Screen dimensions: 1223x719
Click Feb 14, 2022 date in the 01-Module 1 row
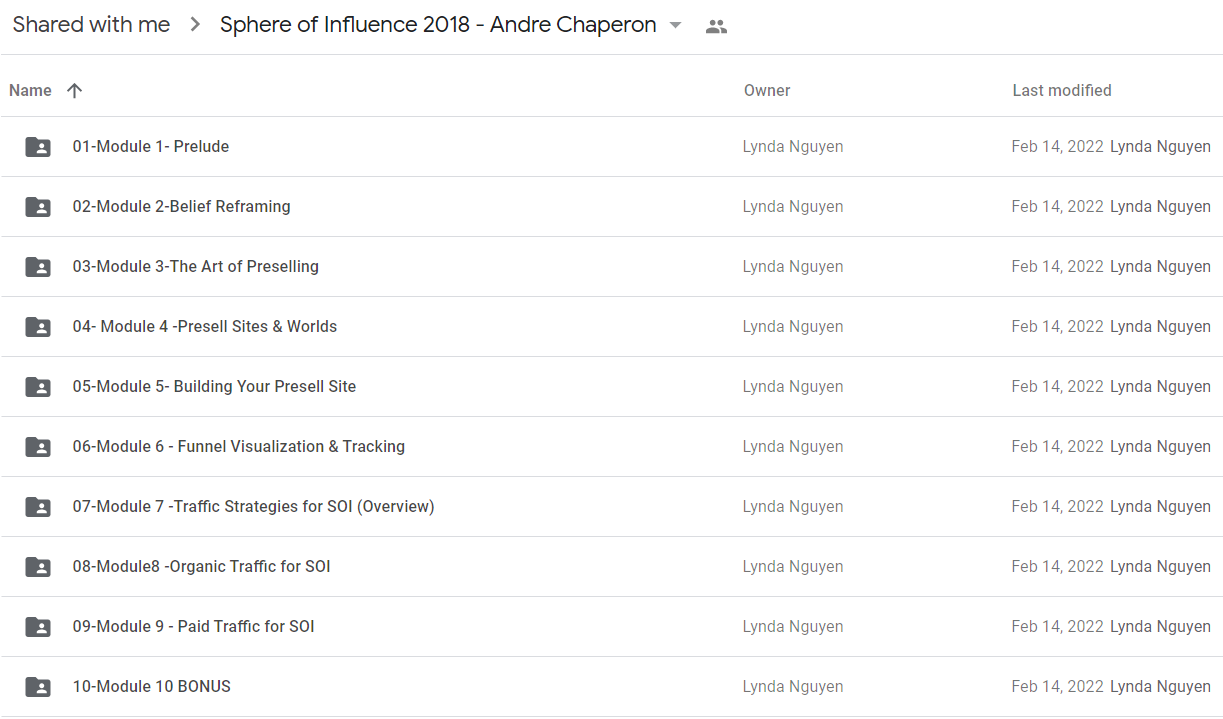coord(1058,146)
